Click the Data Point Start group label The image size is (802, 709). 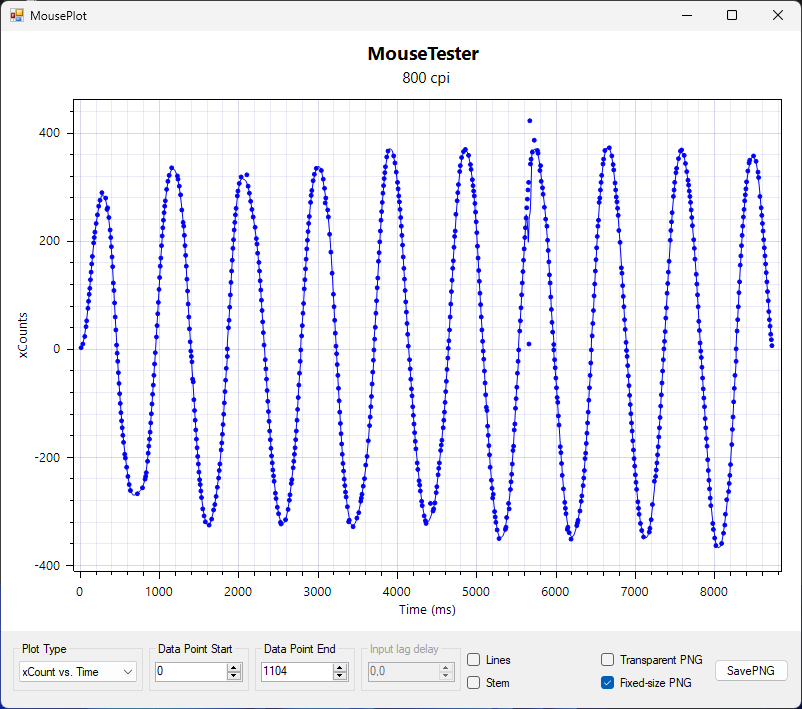(x=195, y=649)
